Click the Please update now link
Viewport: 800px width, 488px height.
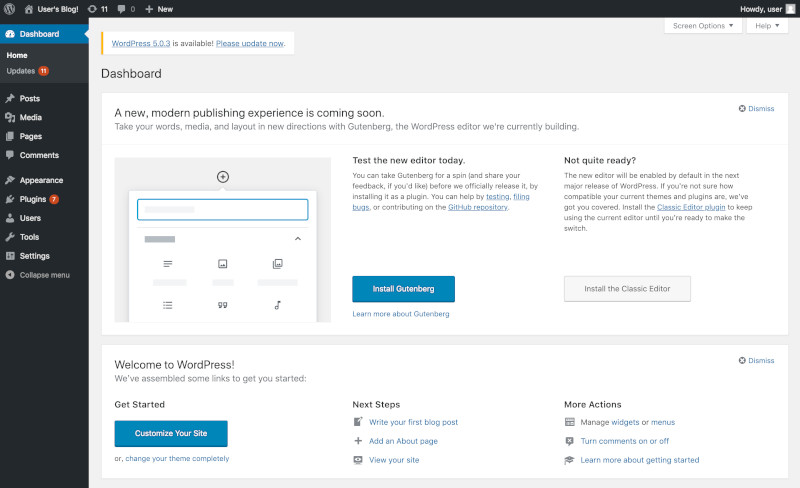[x=249, y=44]
